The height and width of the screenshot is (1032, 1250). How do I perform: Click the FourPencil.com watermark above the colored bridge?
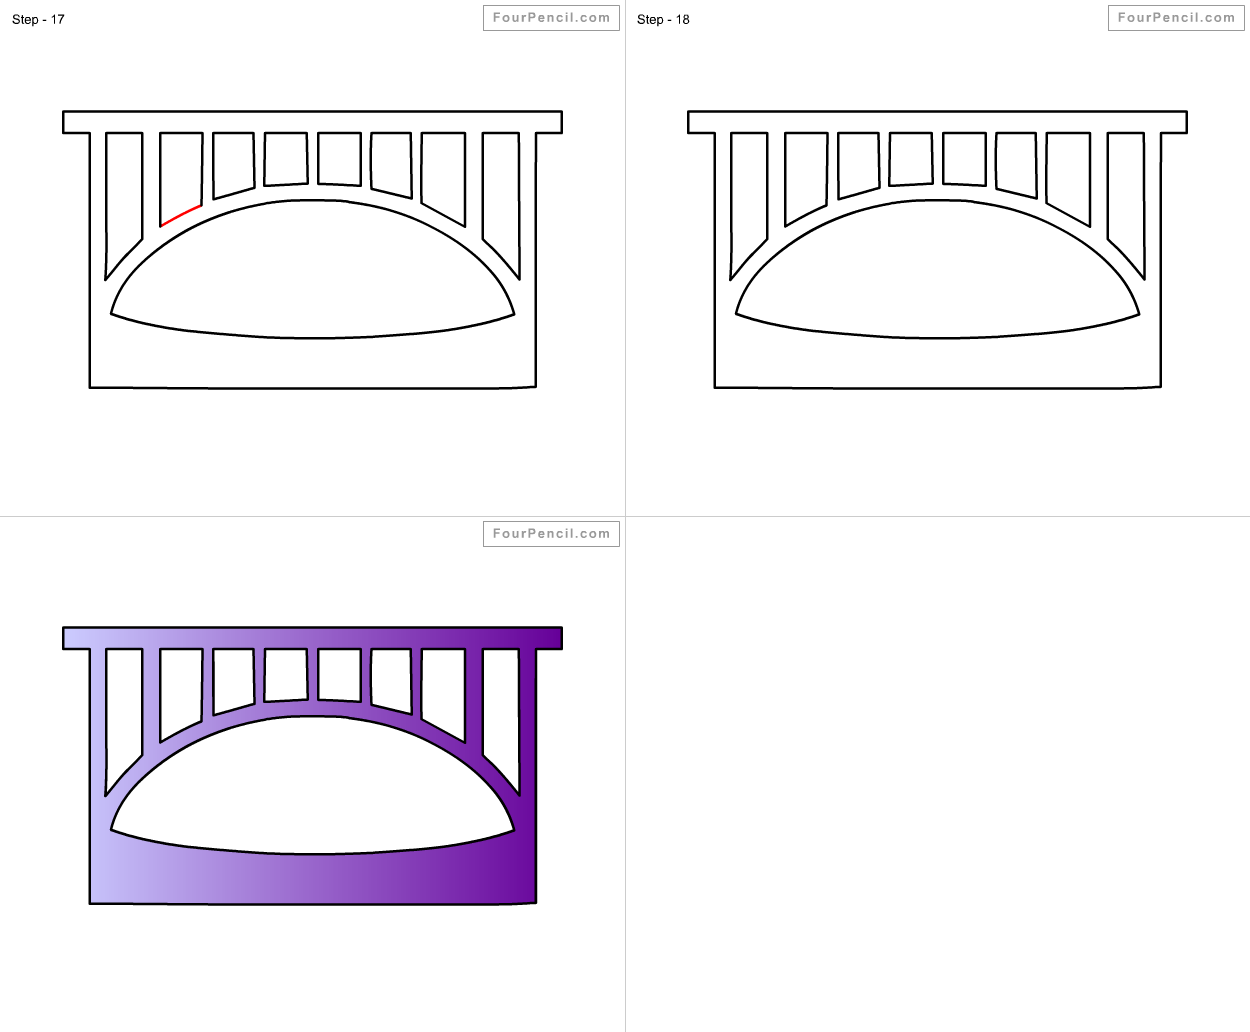pyautogui.click(x=551, y=533)
